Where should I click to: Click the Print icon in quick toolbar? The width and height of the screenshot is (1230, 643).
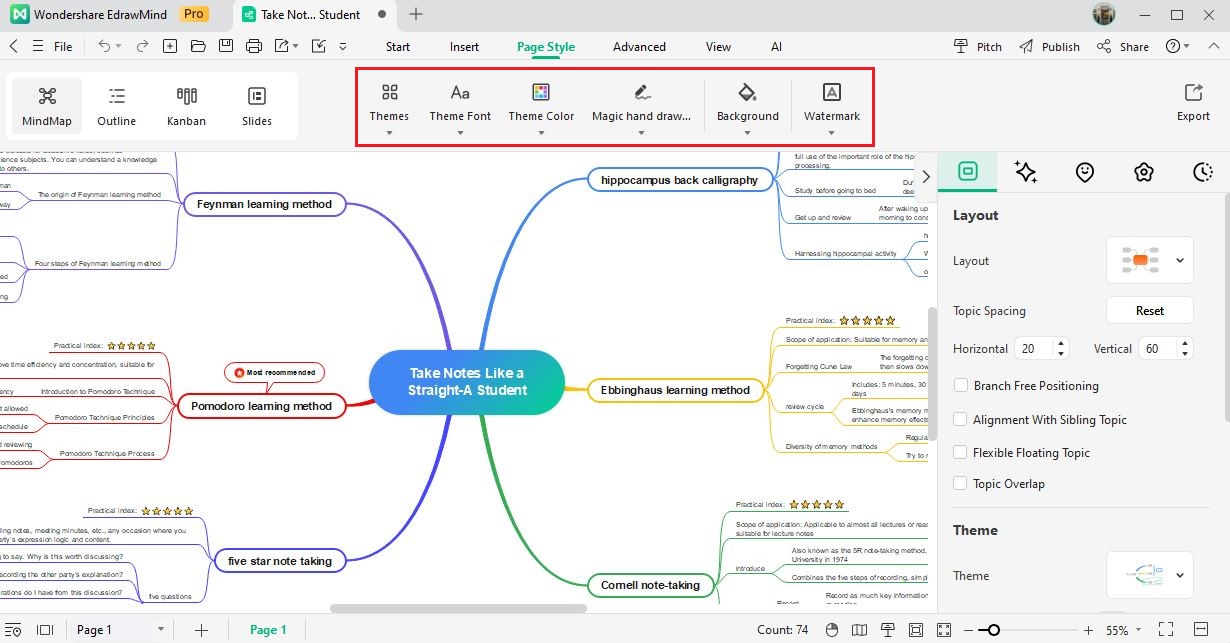(x=254, y=46)
